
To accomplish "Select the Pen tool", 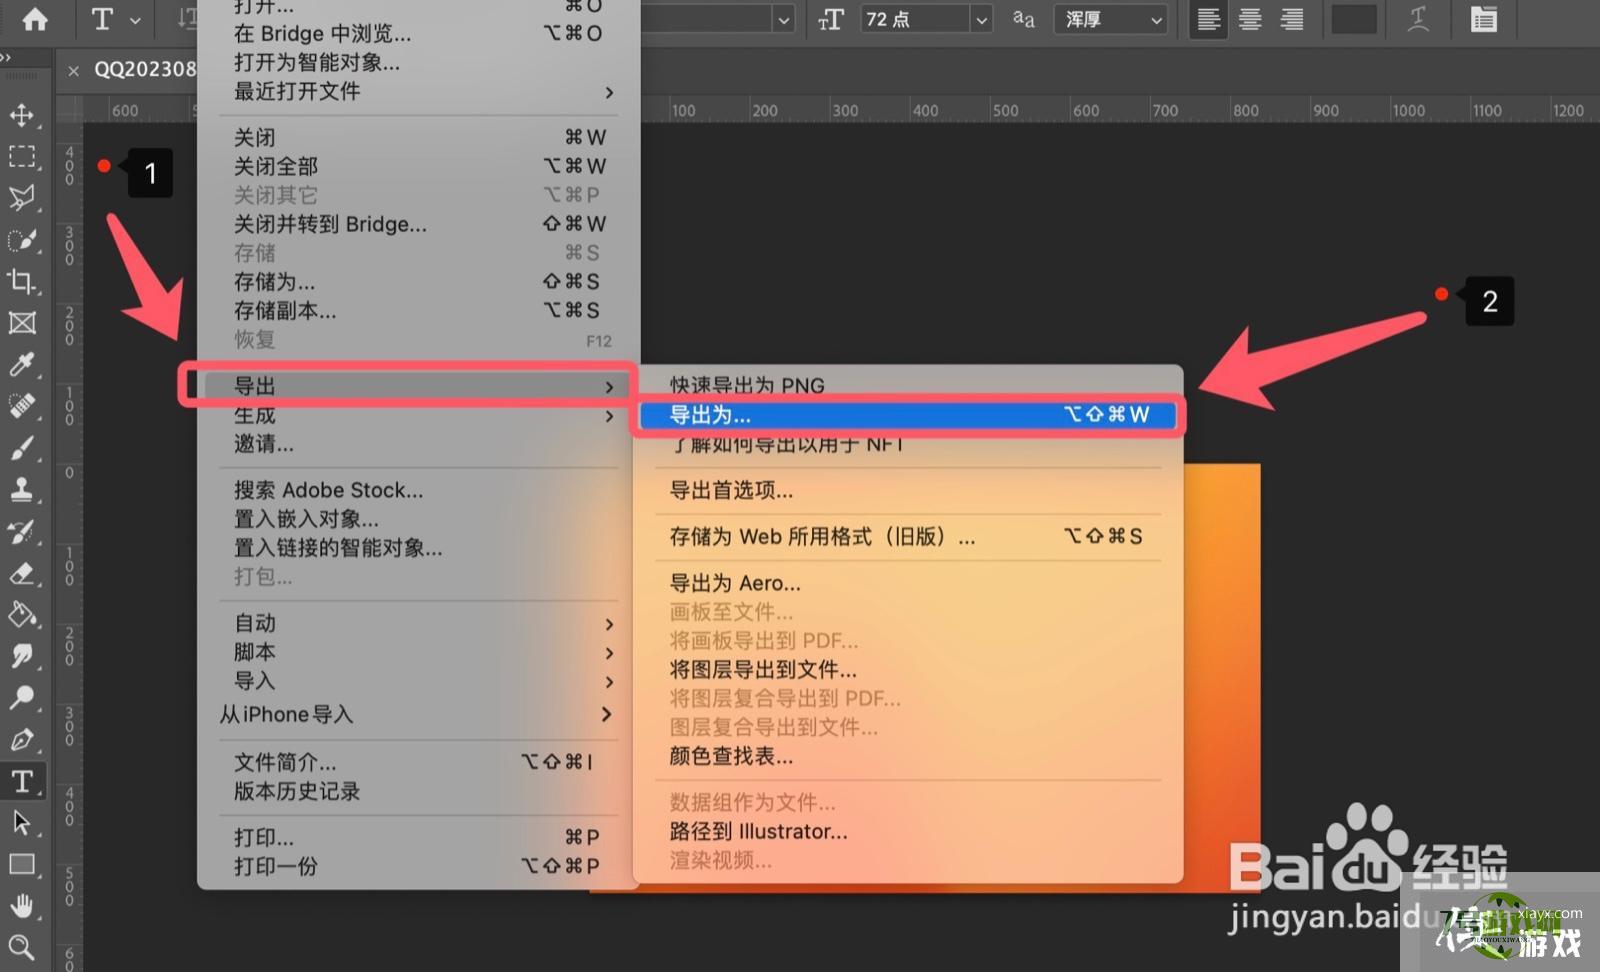I will tap(22, 739).
